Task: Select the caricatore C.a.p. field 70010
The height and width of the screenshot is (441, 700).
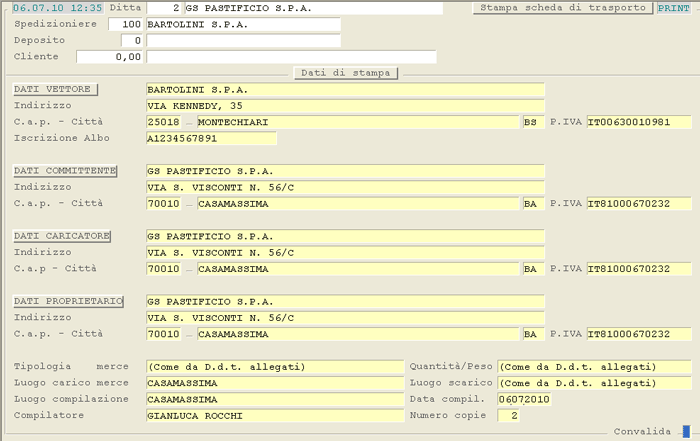Action: click(x=163, y=269)
